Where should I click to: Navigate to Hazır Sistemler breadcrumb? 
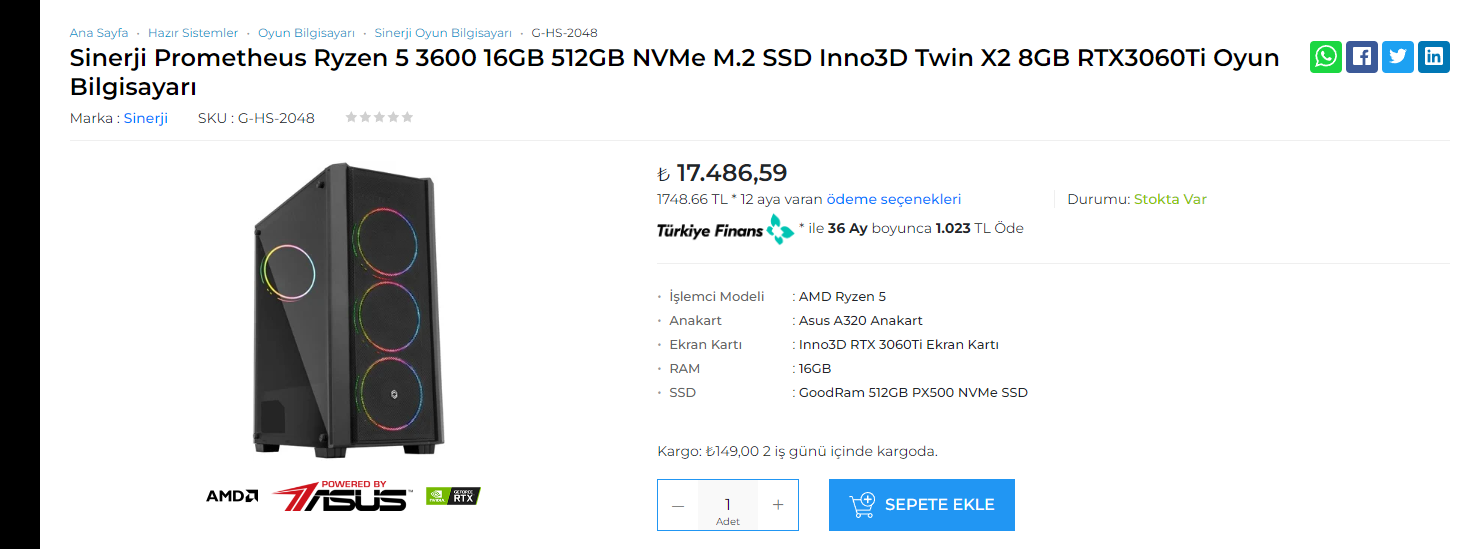click(193, 33)
